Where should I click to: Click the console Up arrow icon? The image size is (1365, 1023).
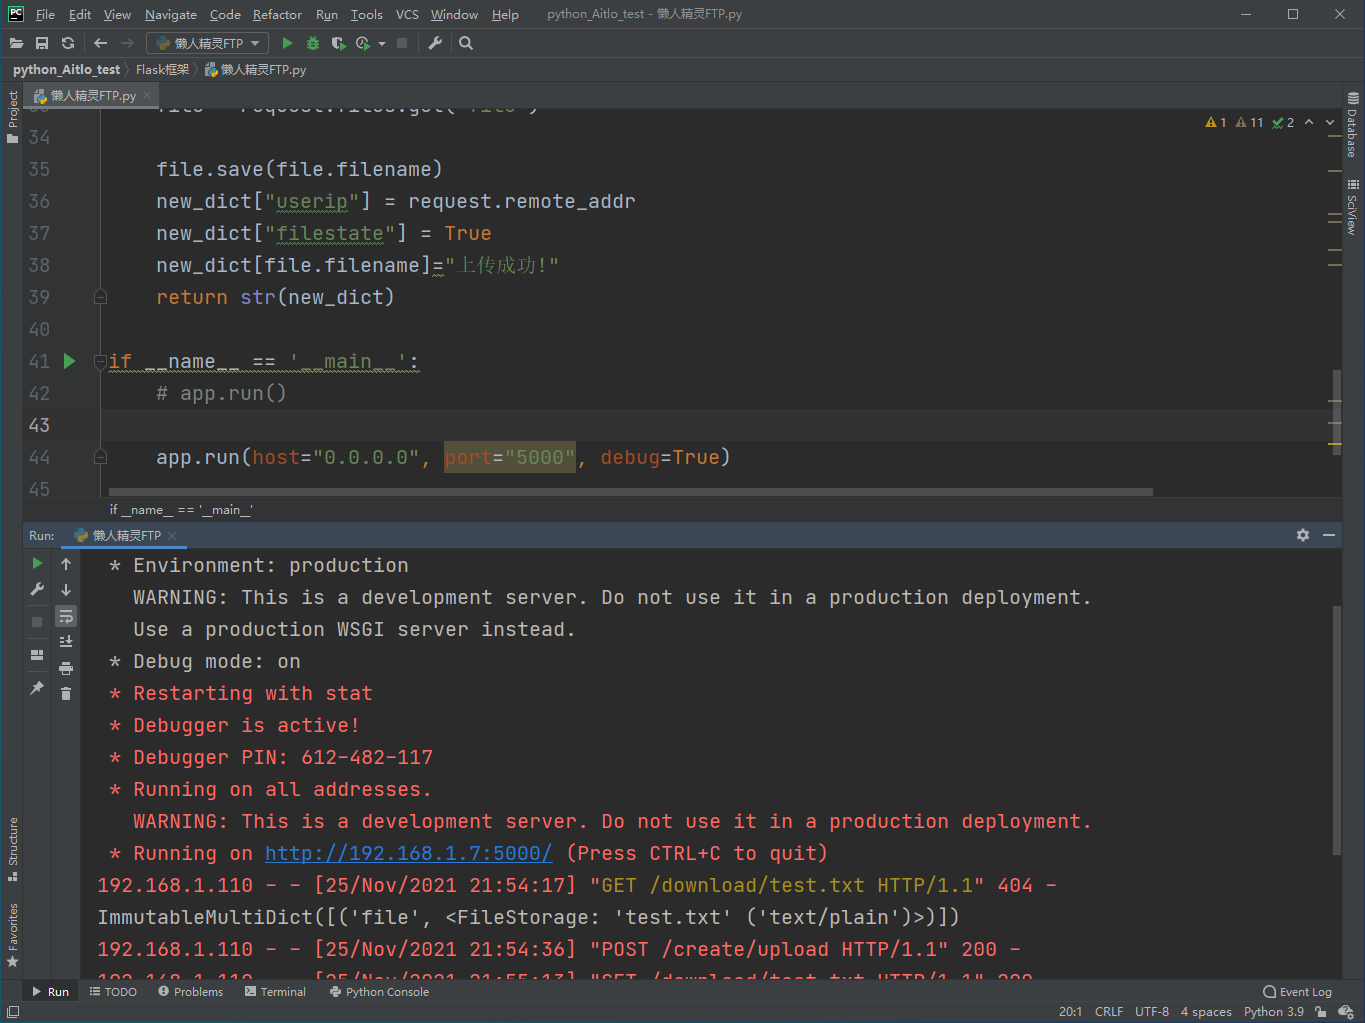point(66,564)
